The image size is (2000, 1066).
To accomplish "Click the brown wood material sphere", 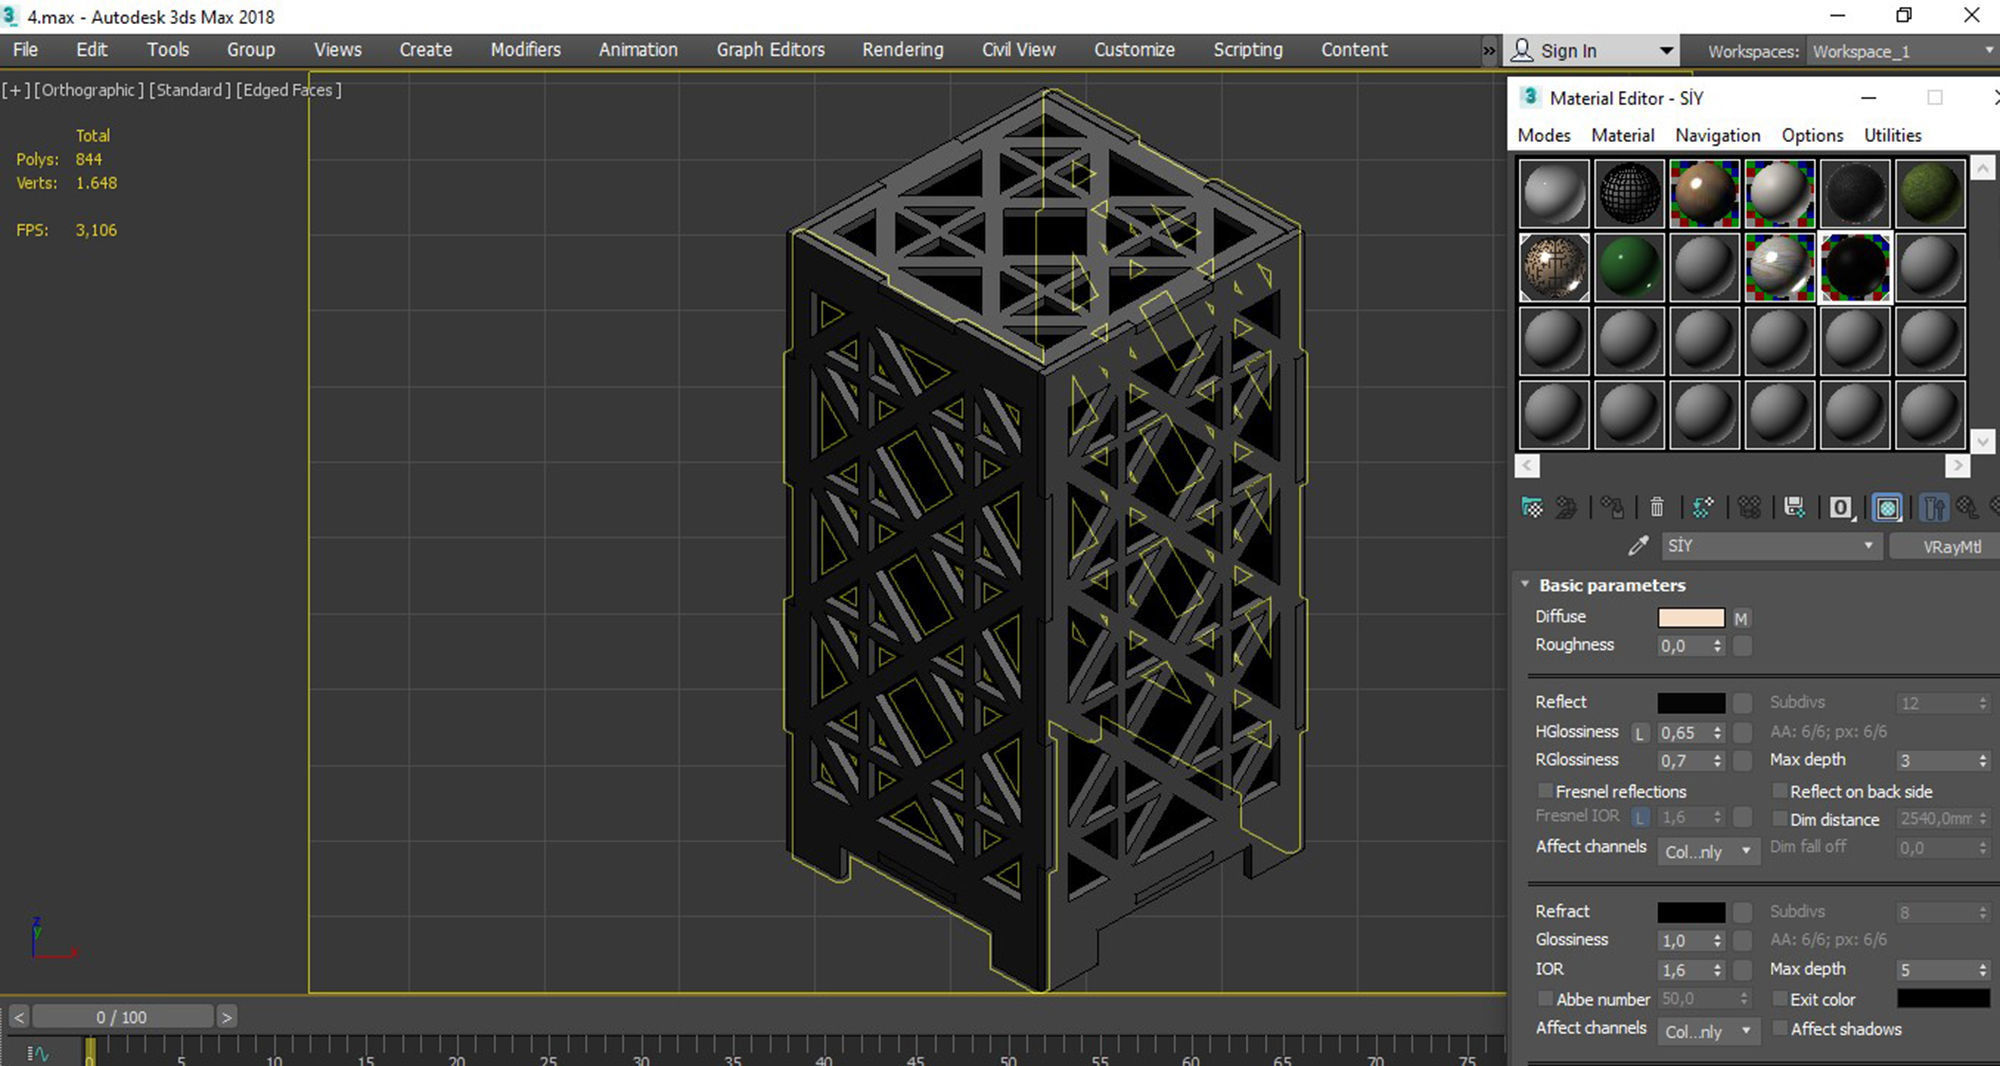I will 1704,193.
